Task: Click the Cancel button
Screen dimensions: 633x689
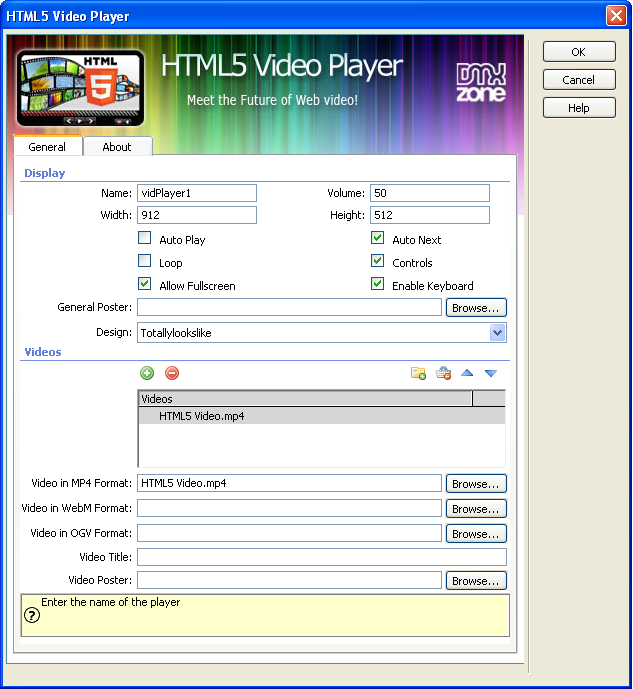Action: tap(579, 80)
